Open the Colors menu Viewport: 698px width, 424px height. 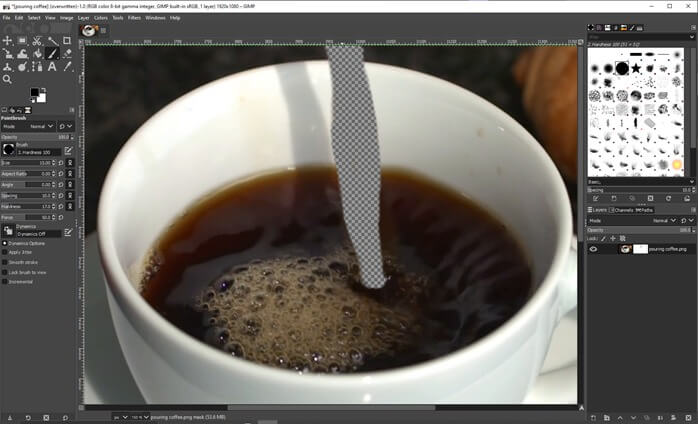[x=101, y=18]
